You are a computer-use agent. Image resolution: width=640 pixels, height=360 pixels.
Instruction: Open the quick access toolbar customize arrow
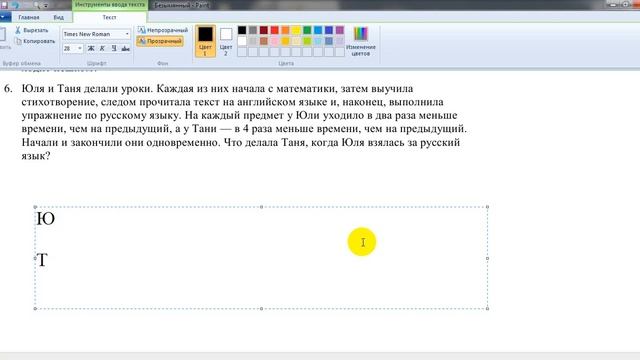[46, 5]
